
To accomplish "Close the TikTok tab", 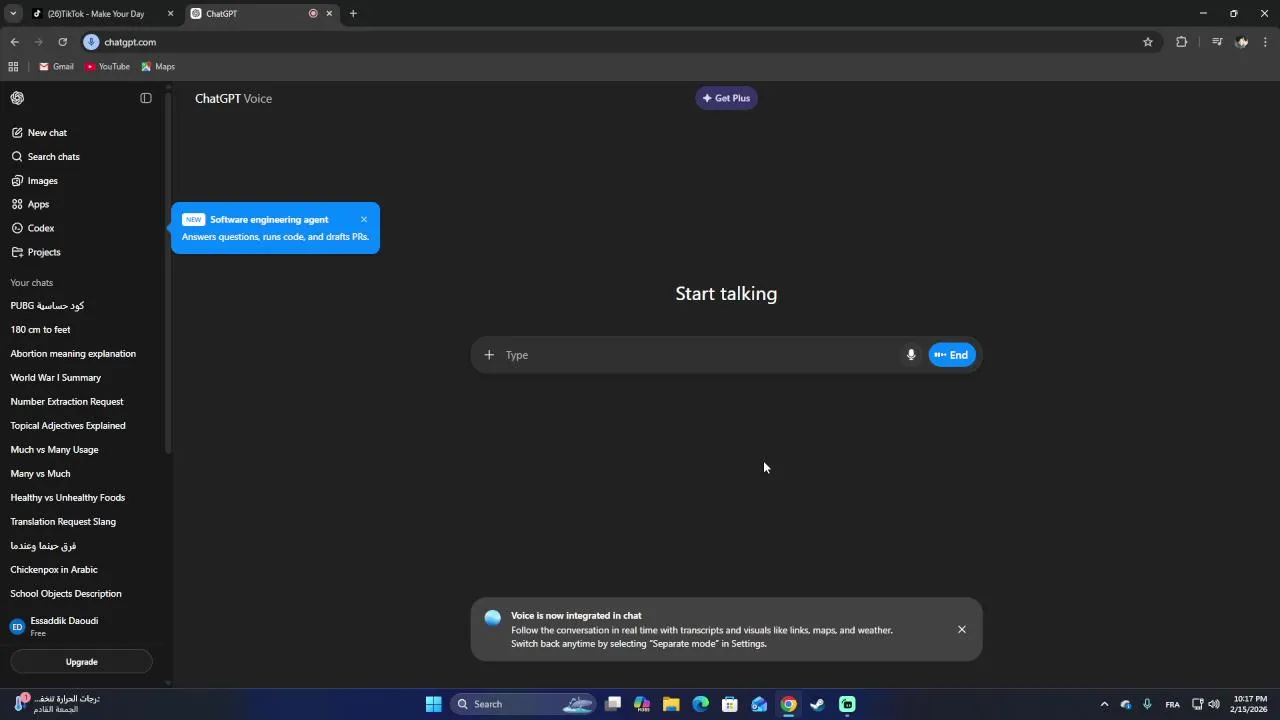I will (170, 14).
